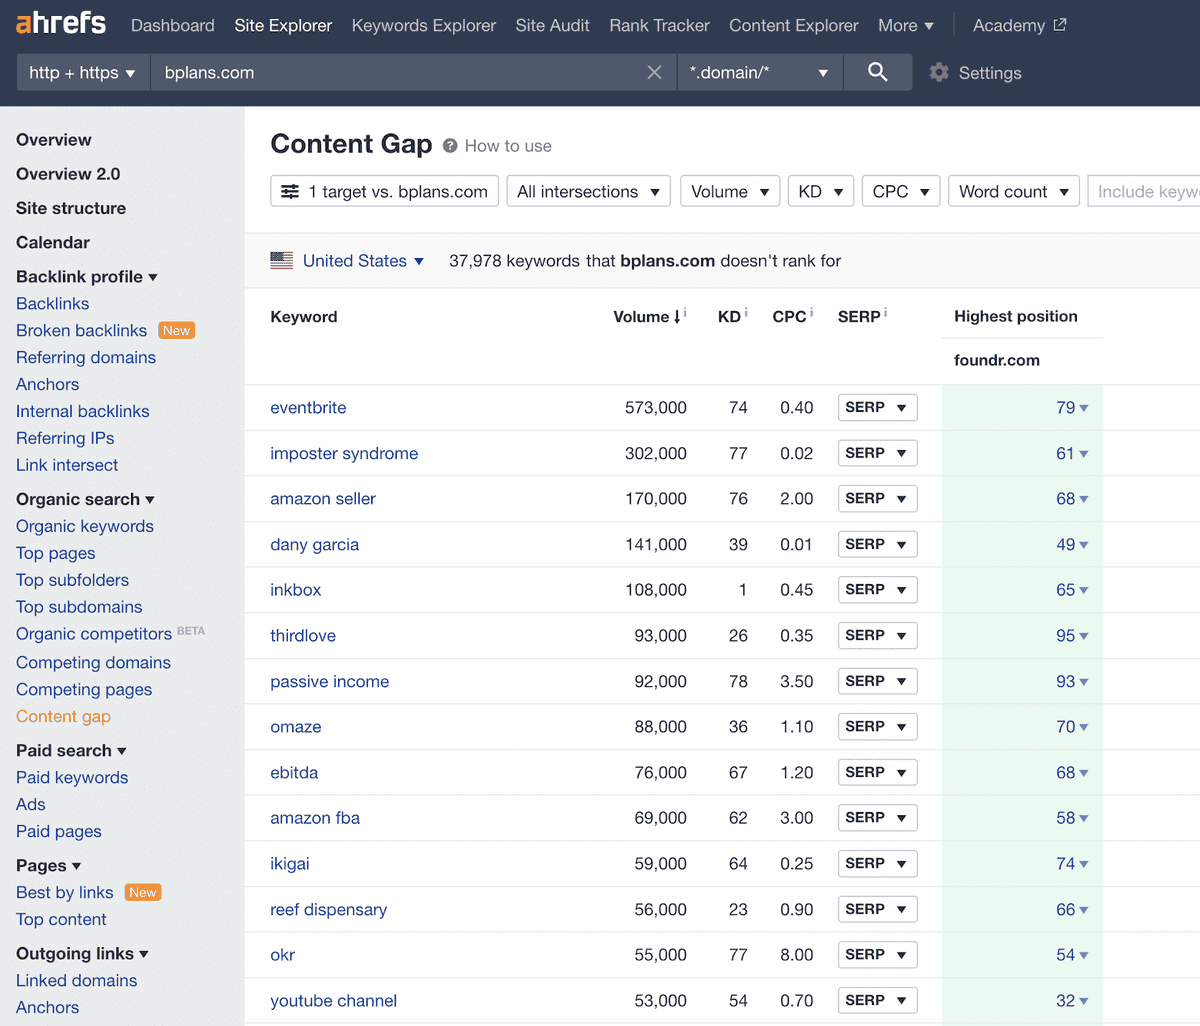Click the Volume column info icon
Viewport: 1200px width, 1026px height.
tap(685, 313)
